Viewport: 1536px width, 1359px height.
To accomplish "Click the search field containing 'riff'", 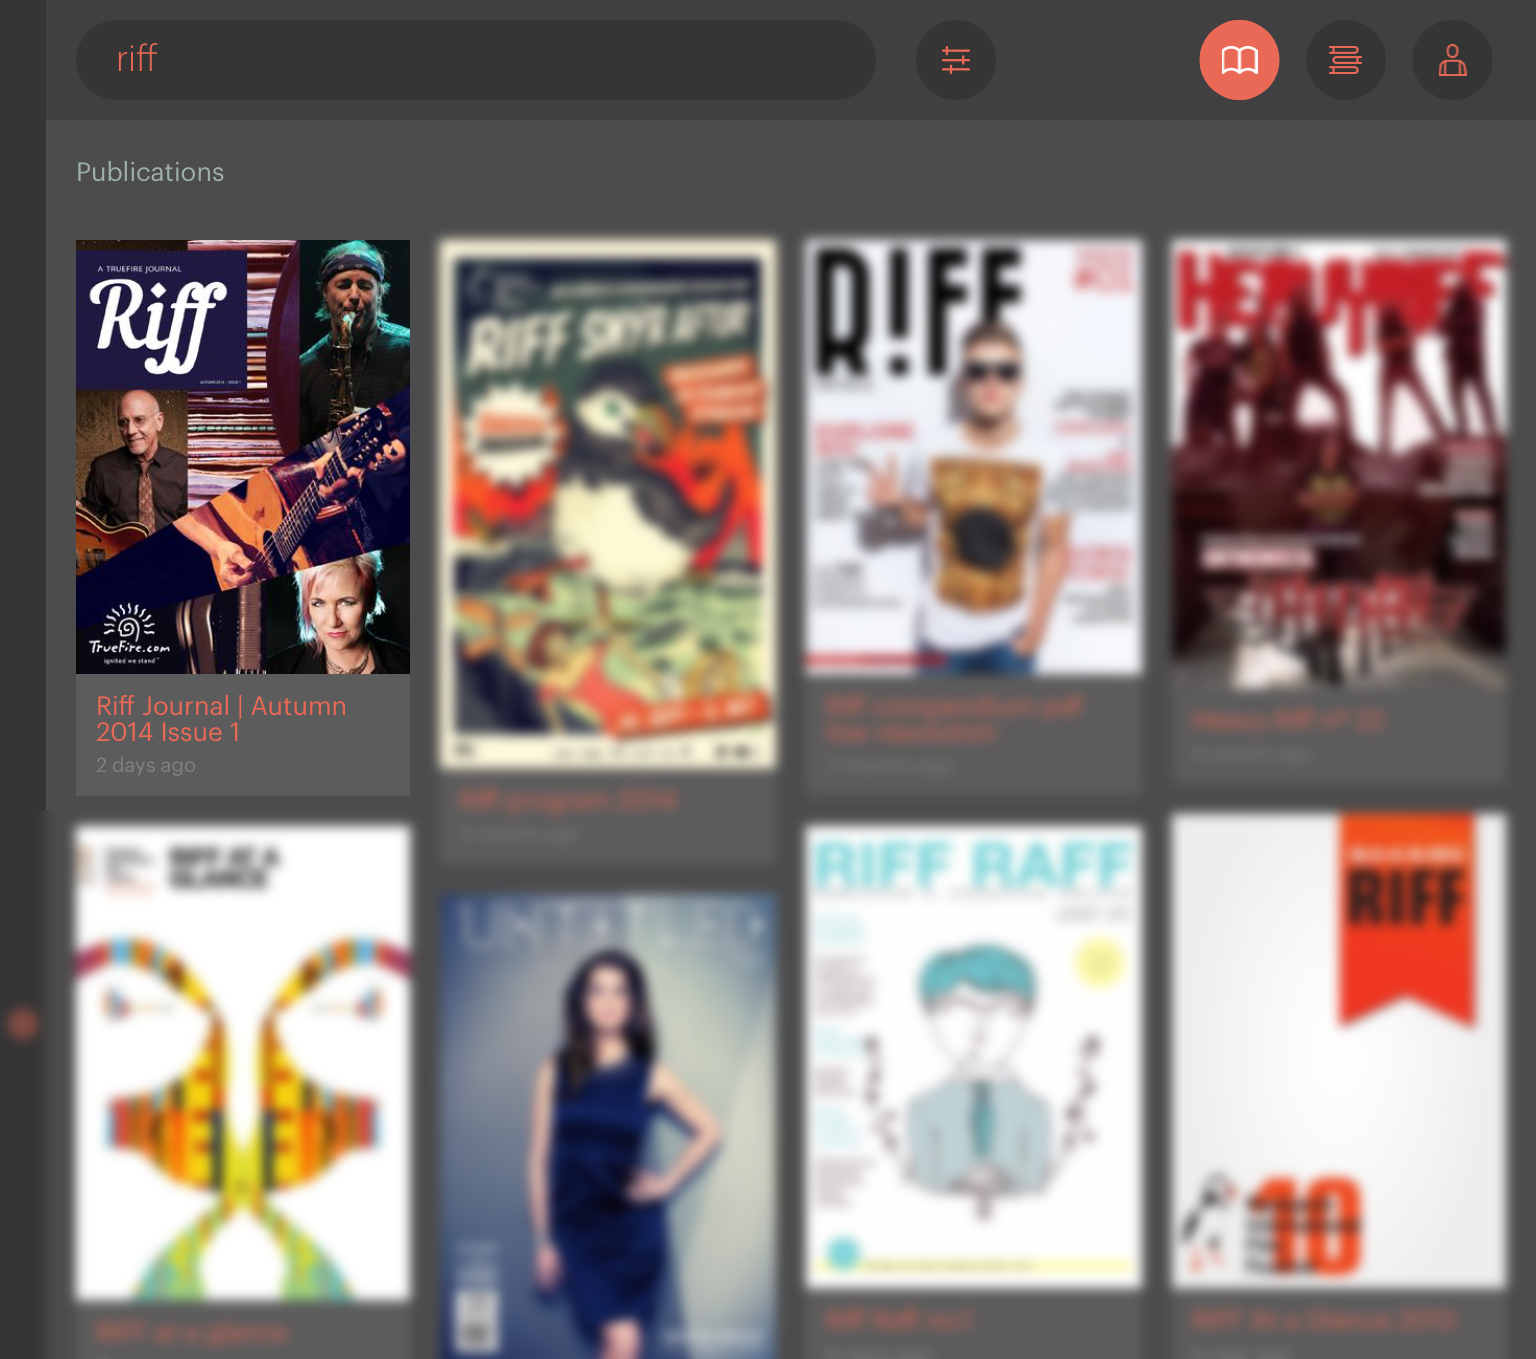I will pyautogui.click(x=475, y=60).
